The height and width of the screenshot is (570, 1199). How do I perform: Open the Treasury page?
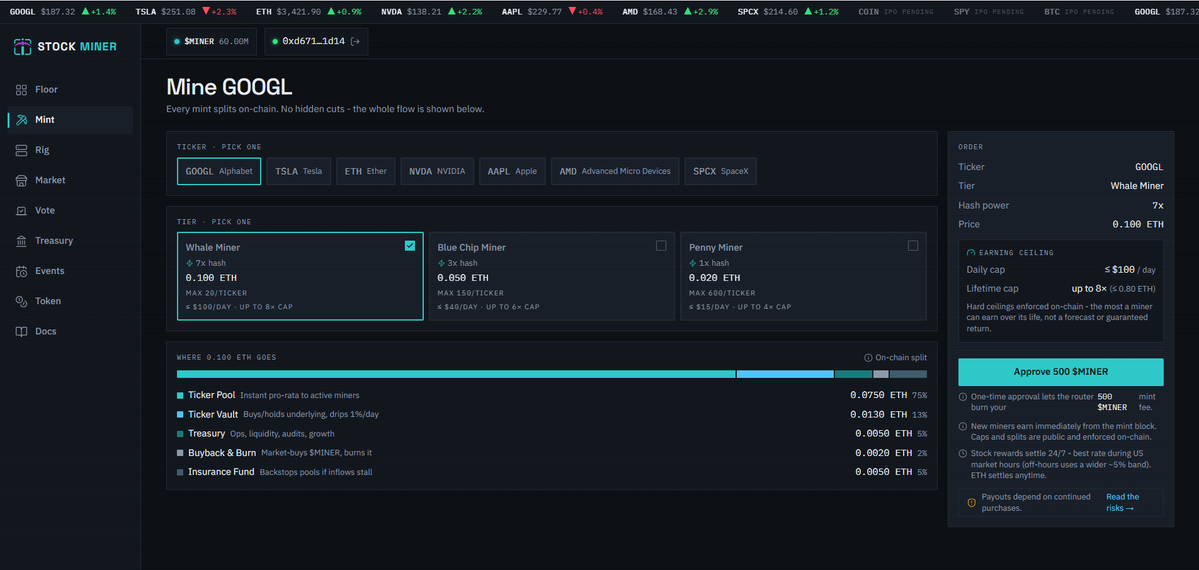click(70, 241)
